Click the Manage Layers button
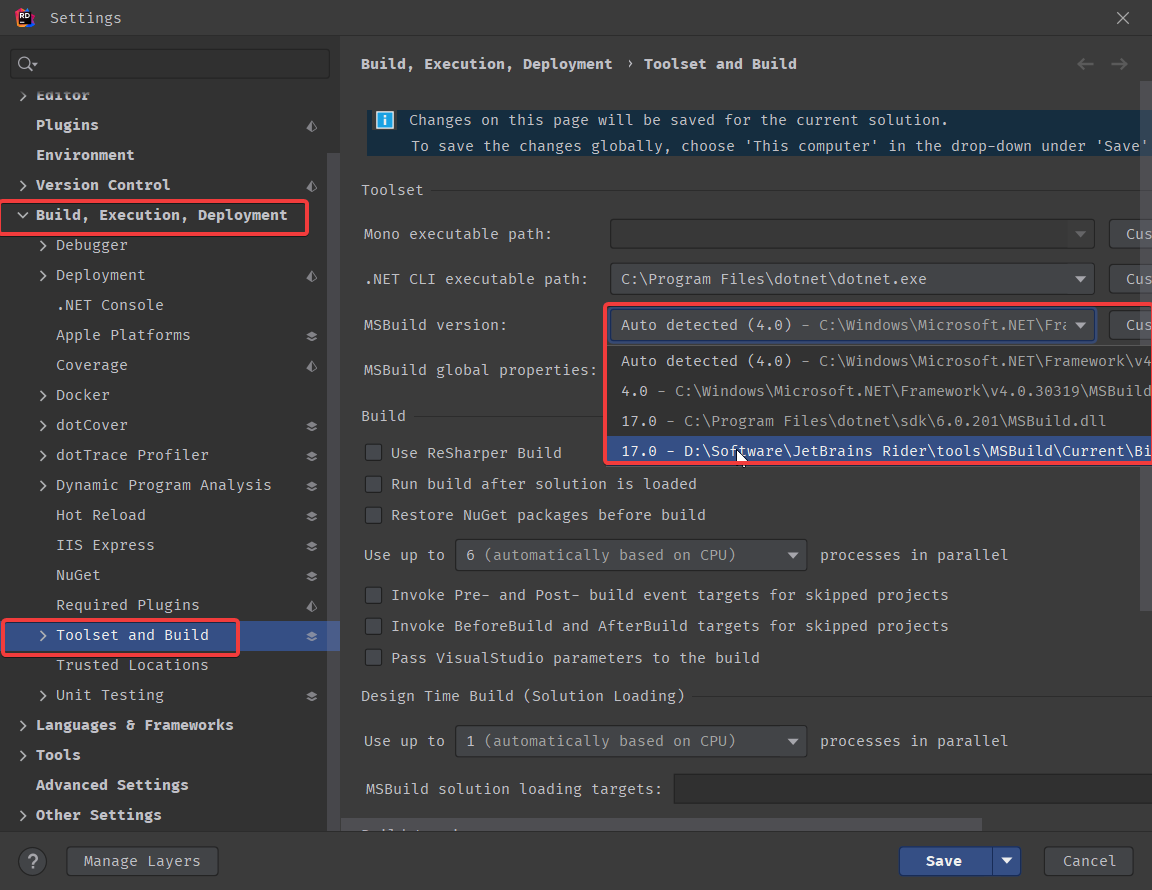This screenshot has width=1152, height=890. pyautogui.click(x=142, y=861)
